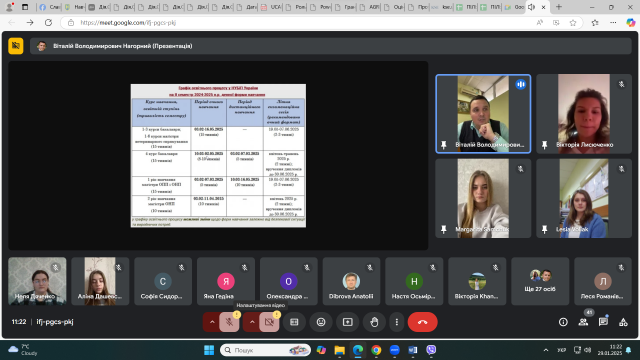640x360 pixels.
Task: Switch keyboard language УКР indicator
Action: (x=562, y=350)
